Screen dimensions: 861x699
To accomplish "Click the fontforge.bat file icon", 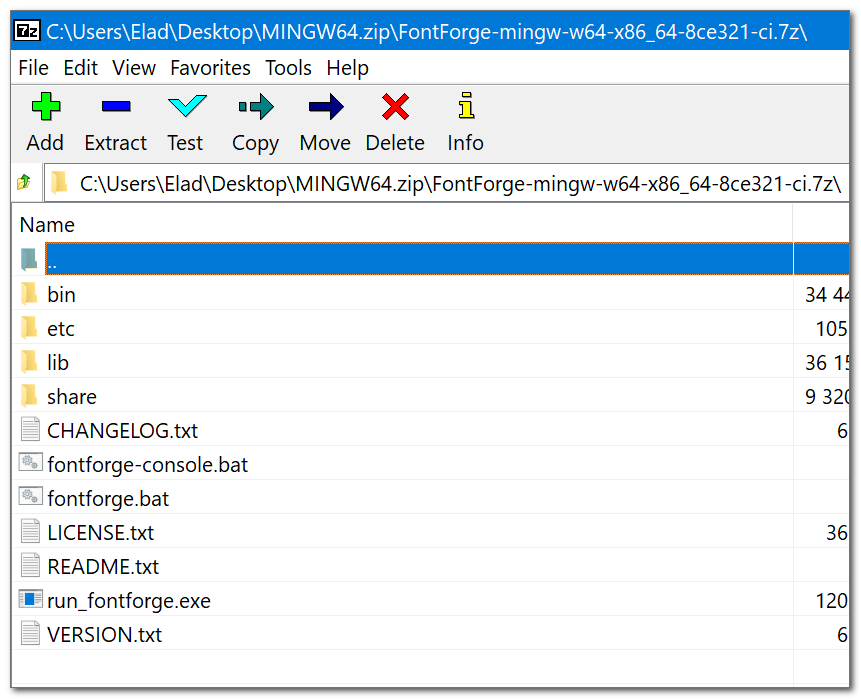I will pyautogui.click(x=30, y=497).
